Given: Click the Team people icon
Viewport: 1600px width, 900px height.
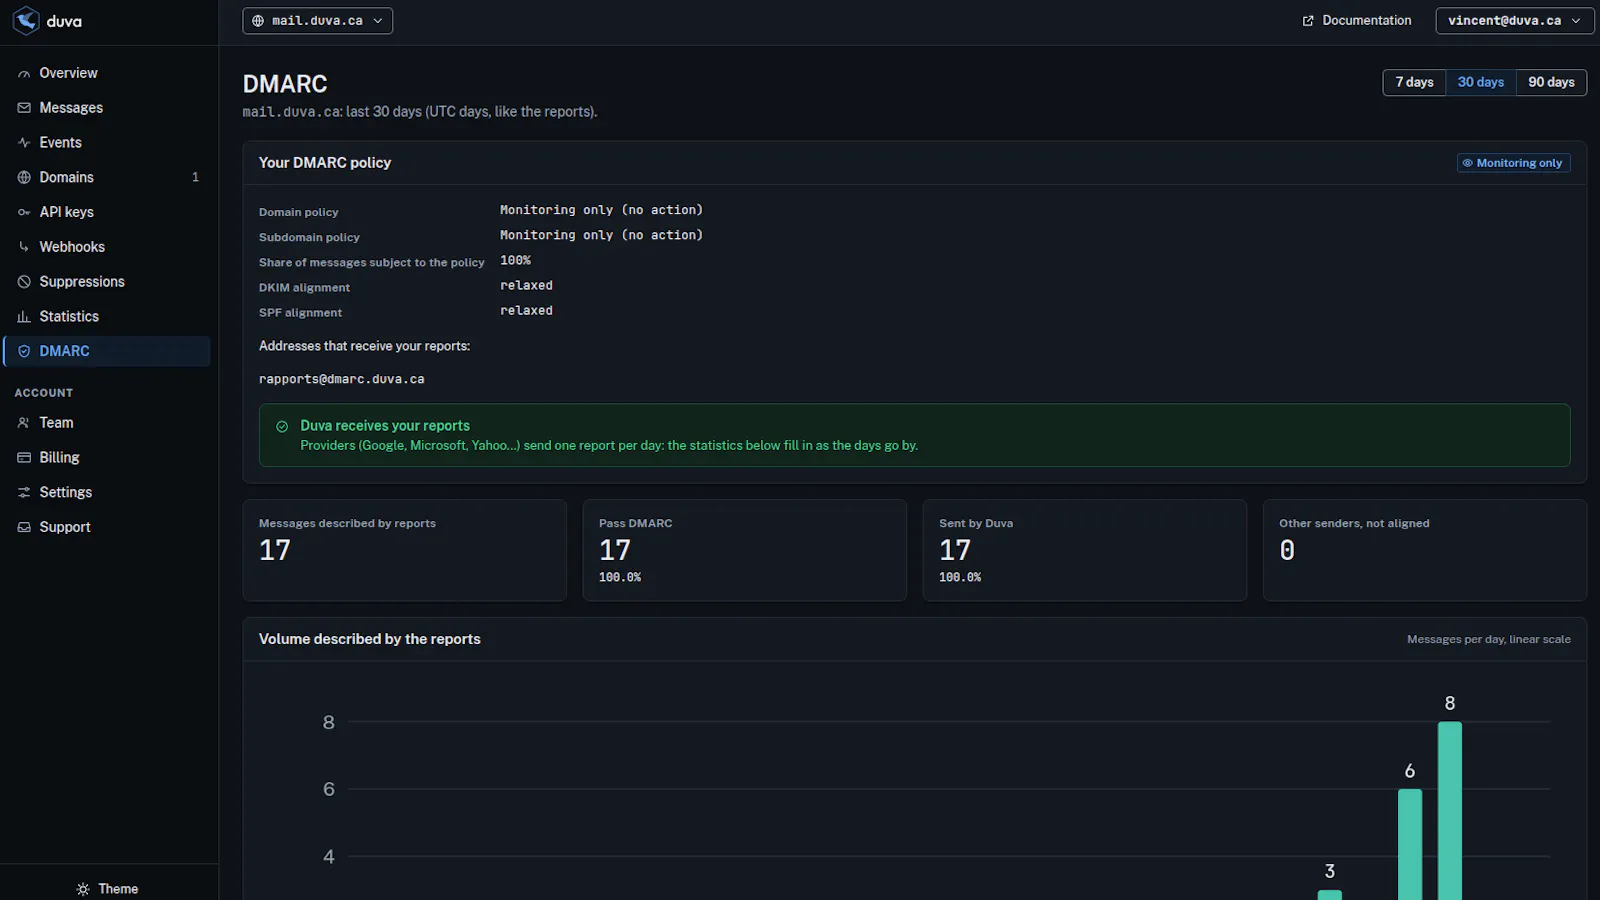Looking at the screenshot, I should [x=24, y=423].
